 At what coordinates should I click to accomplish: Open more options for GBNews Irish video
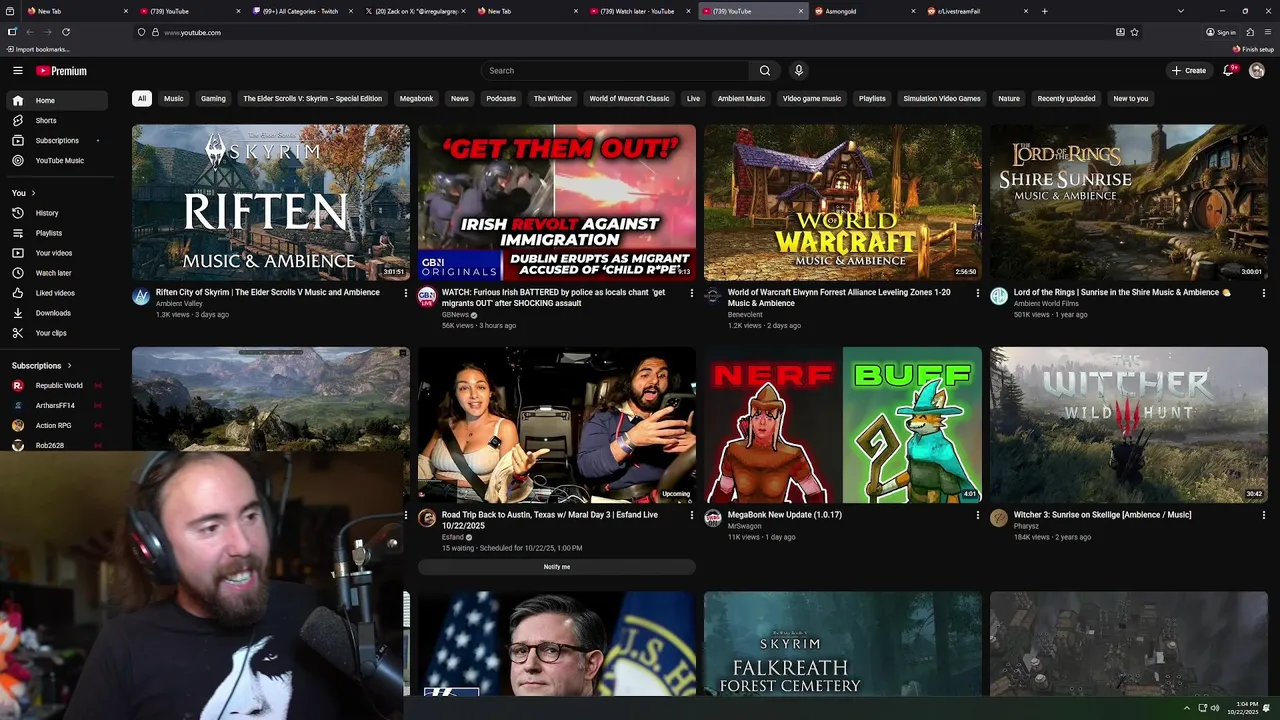[691, 293]
